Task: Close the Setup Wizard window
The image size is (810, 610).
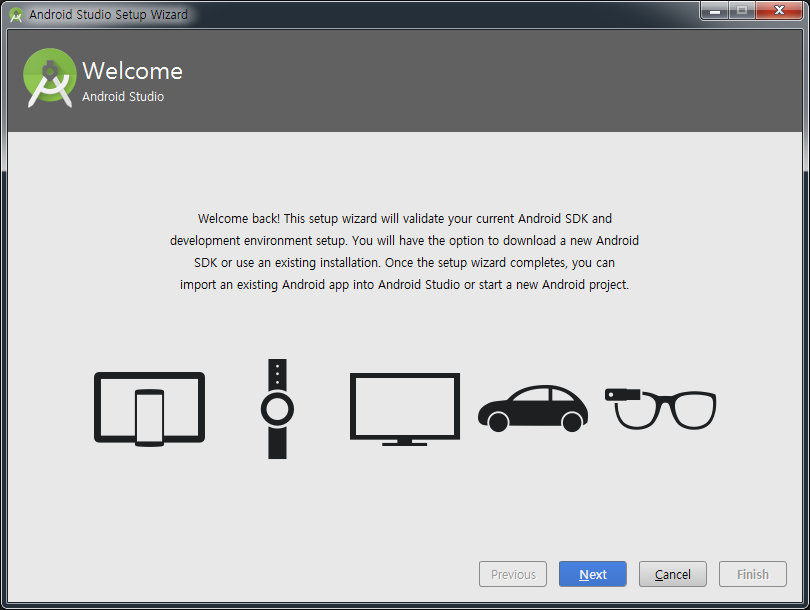Action: click(779, 10)
